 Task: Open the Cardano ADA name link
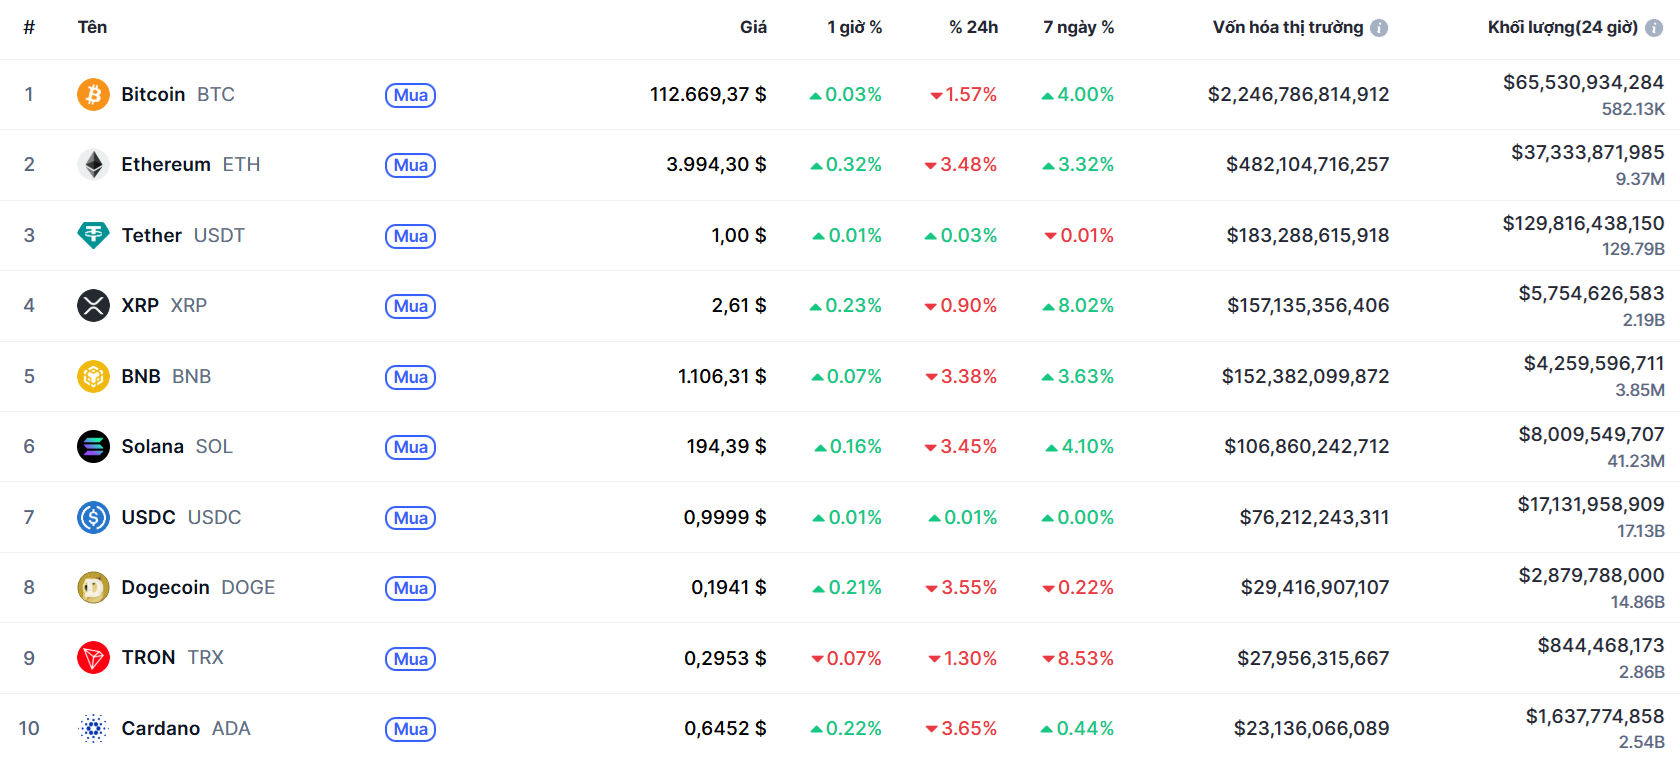[186, 728]
